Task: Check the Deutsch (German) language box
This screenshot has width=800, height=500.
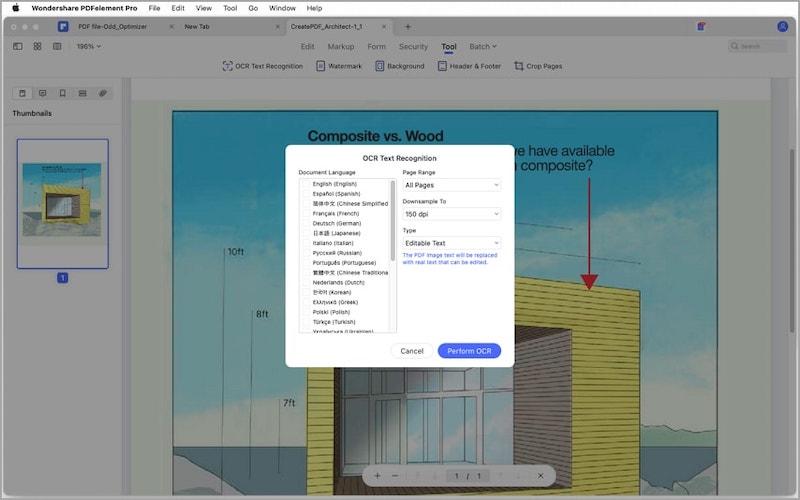Action: click(x=306, y=223)
